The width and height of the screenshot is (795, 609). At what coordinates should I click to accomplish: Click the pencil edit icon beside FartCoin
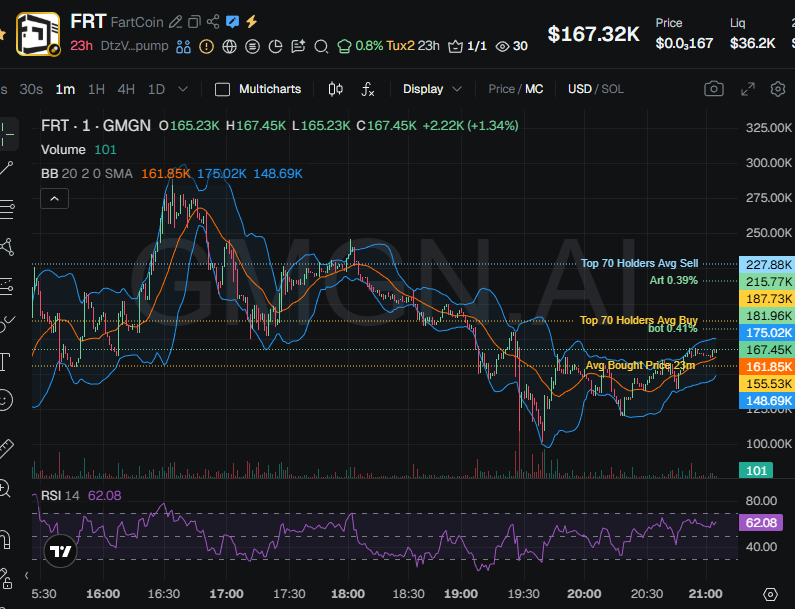click(175, 22)
